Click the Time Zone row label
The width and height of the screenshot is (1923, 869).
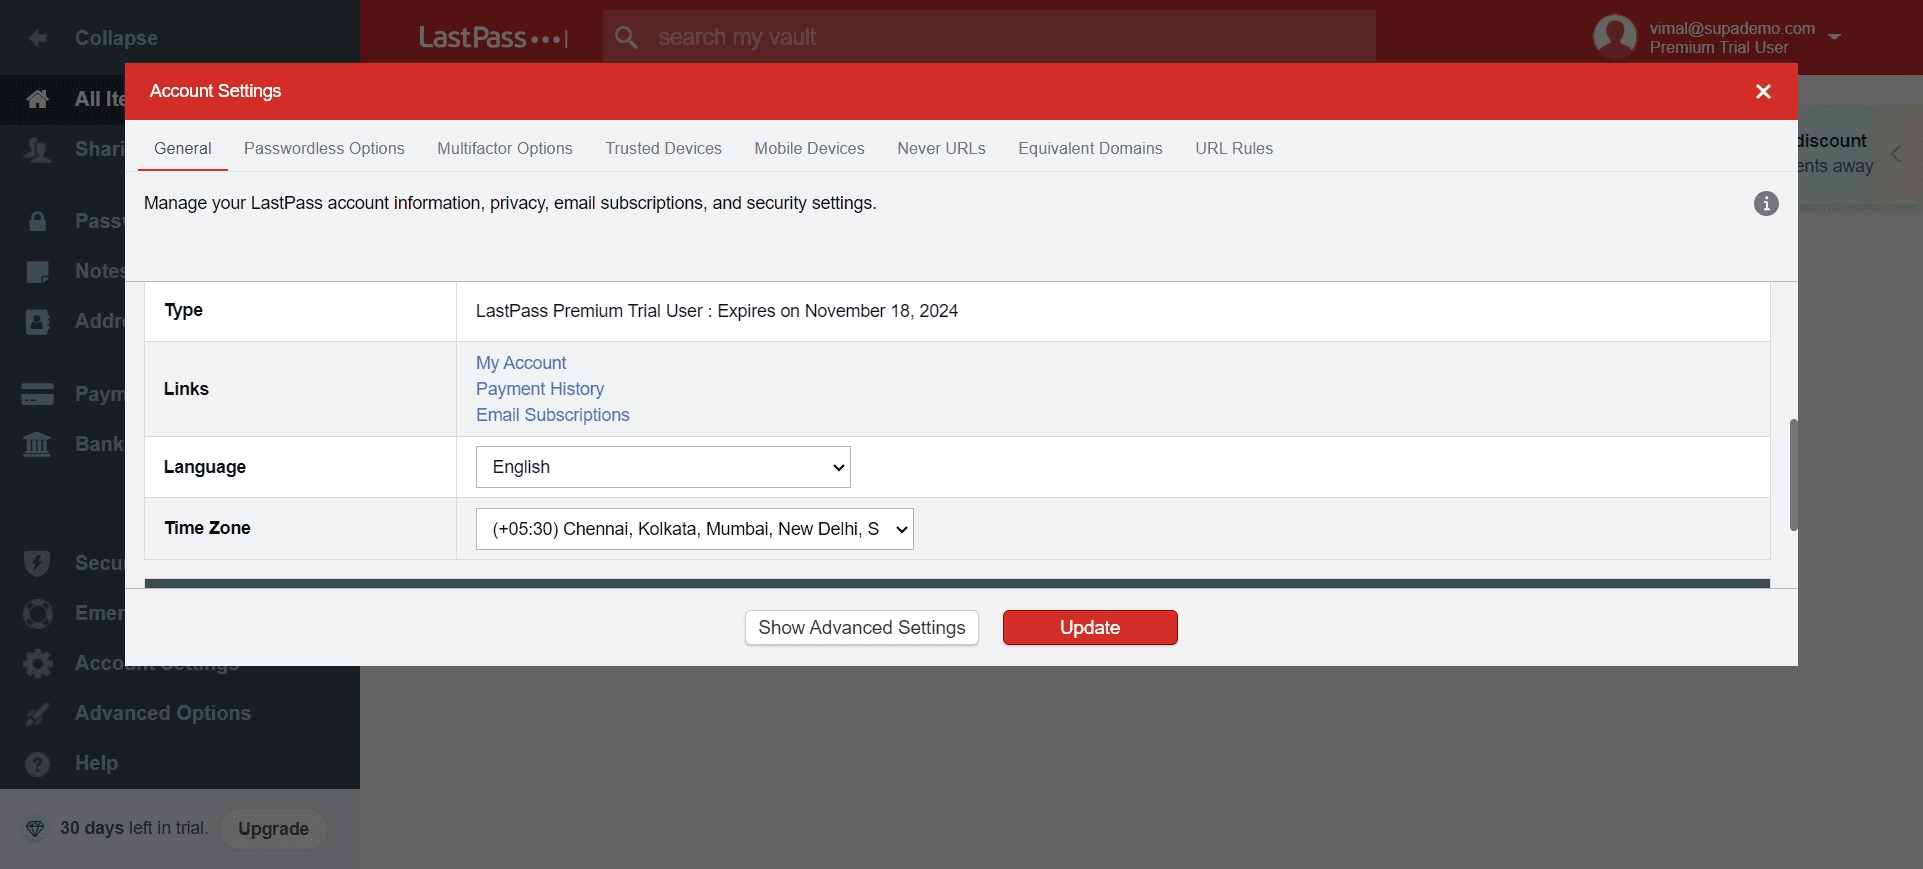[207, 528]
